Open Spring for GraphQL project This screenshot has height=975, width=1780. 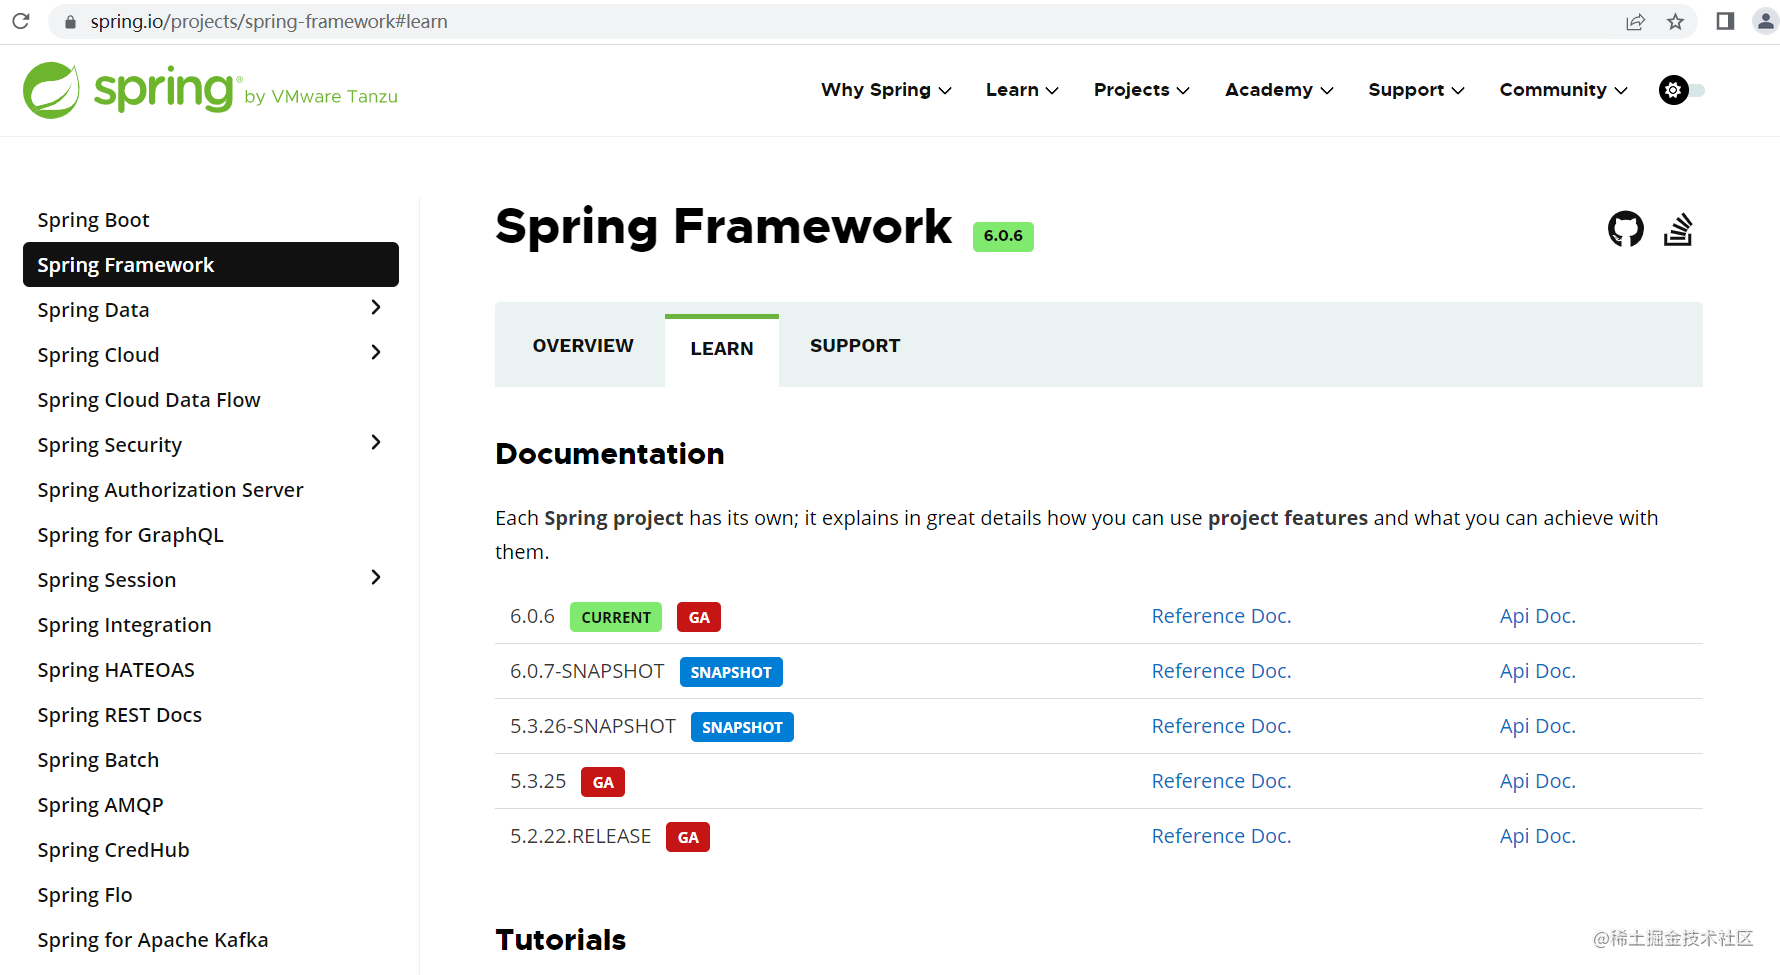click(x=130, y=535)
